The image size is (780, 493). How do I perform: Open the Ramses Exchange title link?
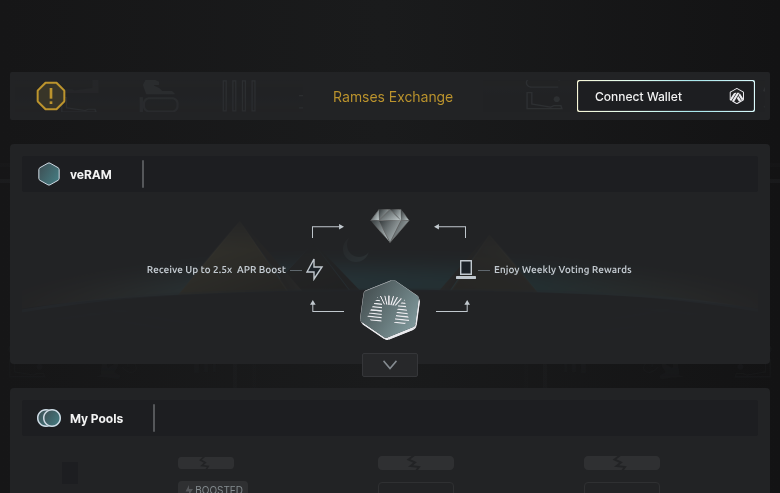393,97
